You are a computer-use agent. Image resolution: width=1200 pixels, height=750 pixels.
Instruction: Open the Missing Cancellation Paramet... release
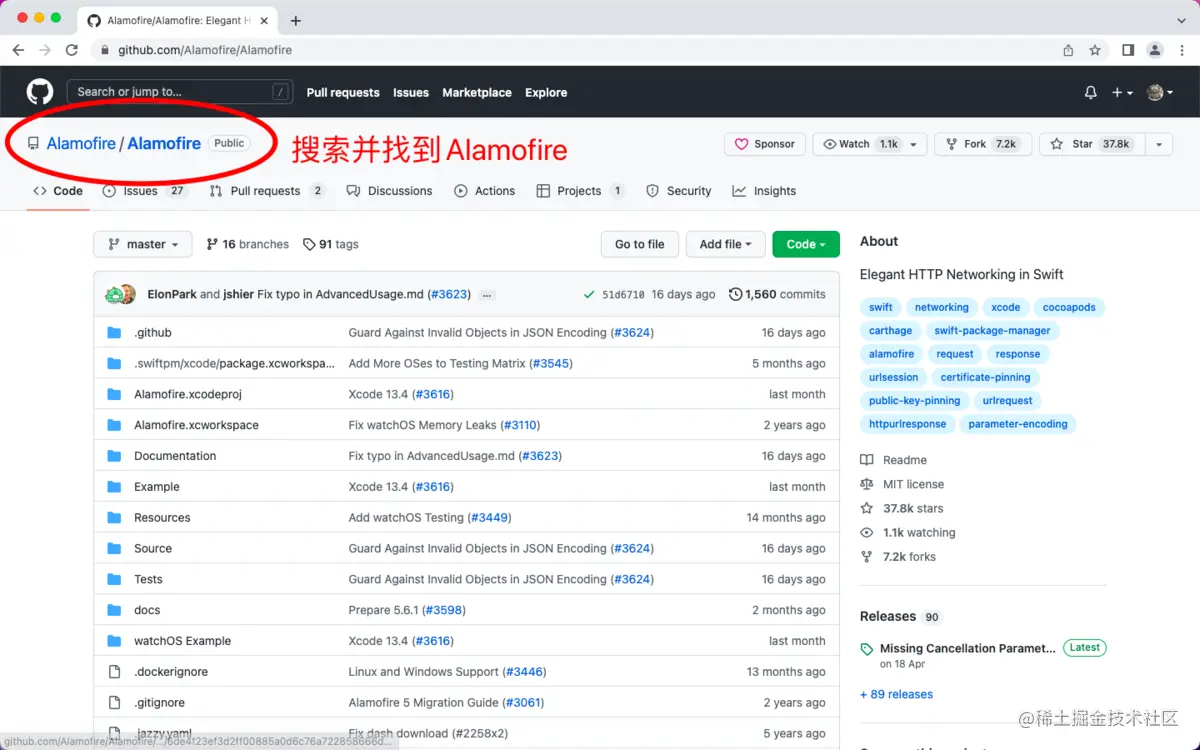tap(967, 649)
